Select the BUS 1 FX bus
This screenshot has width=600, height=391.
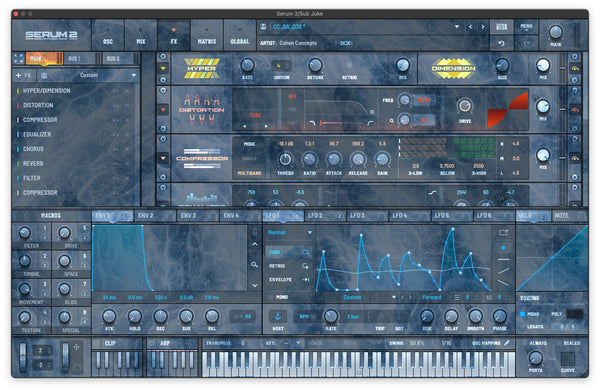[x=79, y=59]
